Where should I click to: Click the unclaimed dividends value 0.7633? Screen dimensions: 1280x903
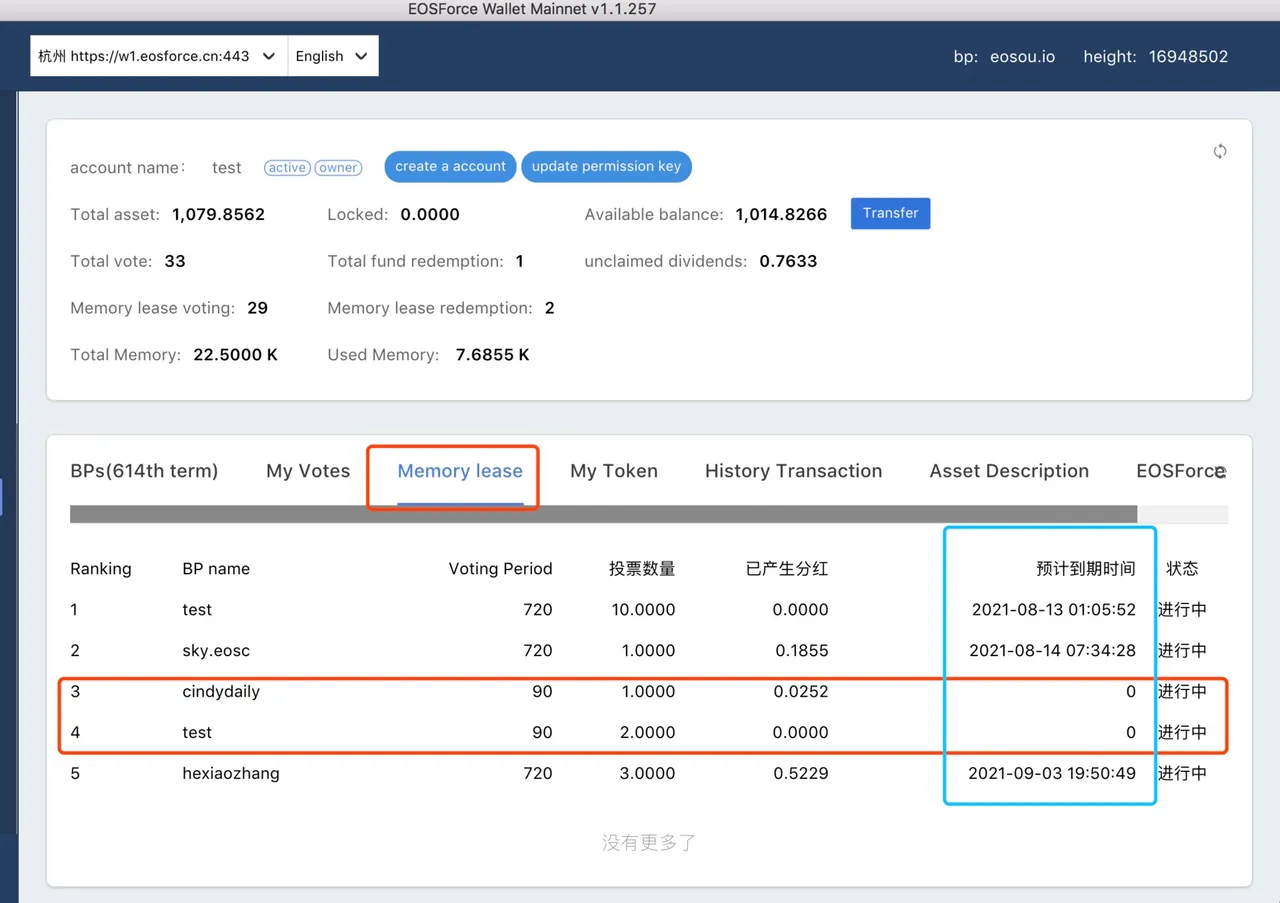(788, 261)
